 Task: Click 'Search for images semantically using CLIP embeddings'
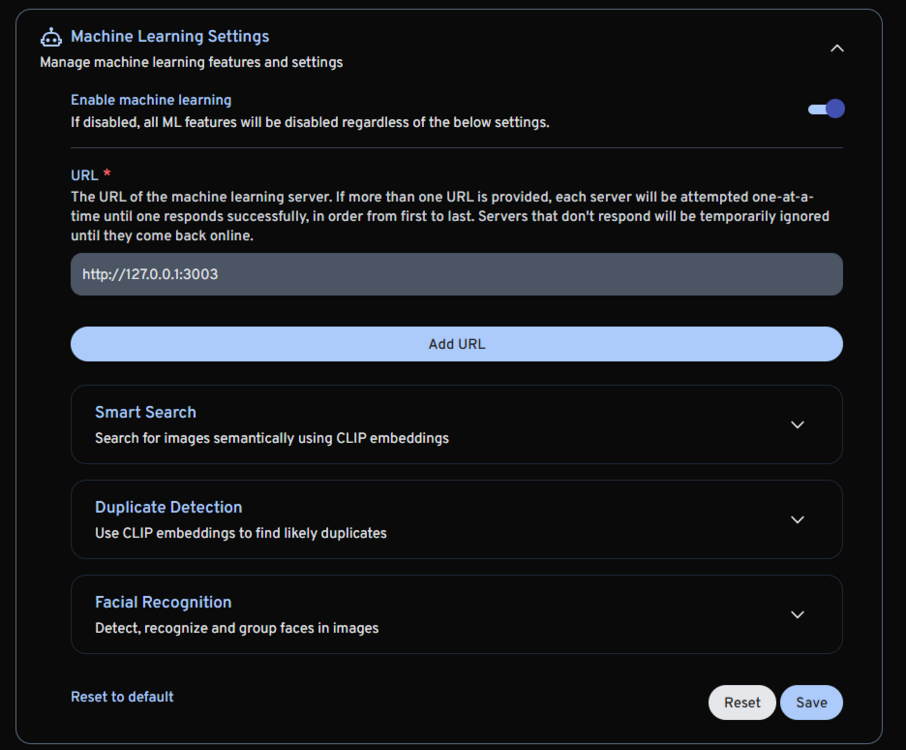click(x=272, y=438)
